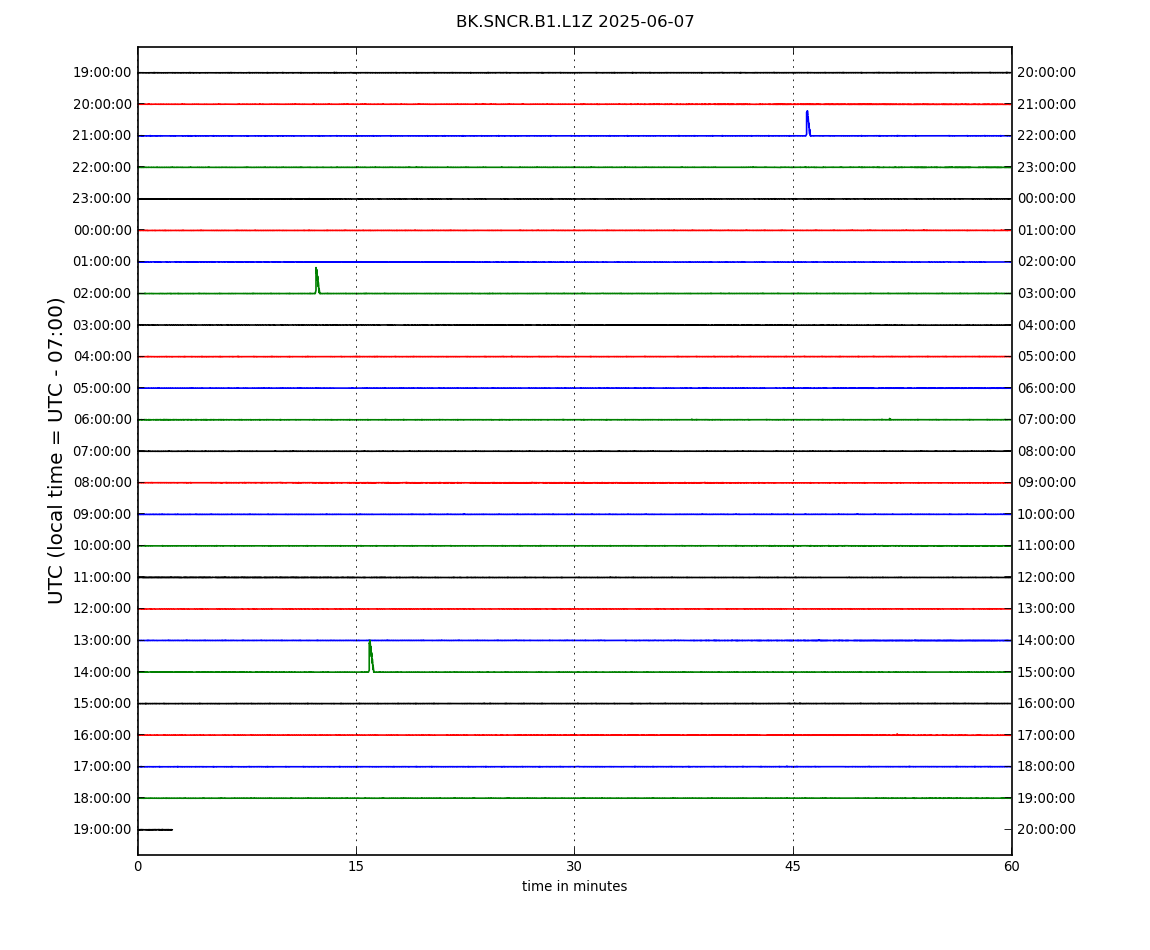Click the left-axis label 09:00:00
Screen dimensions: 1150x950
click(103, 514)
